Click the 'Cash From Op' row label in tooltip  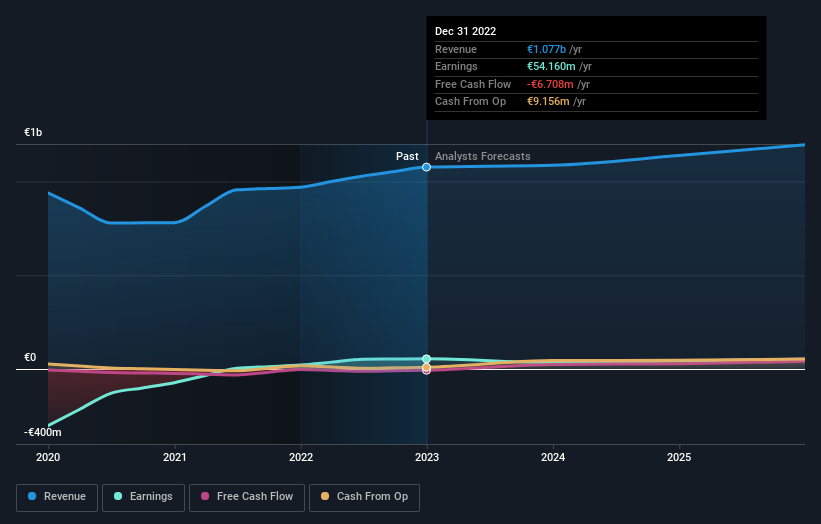pyautogui.click(x=471, y=102)
